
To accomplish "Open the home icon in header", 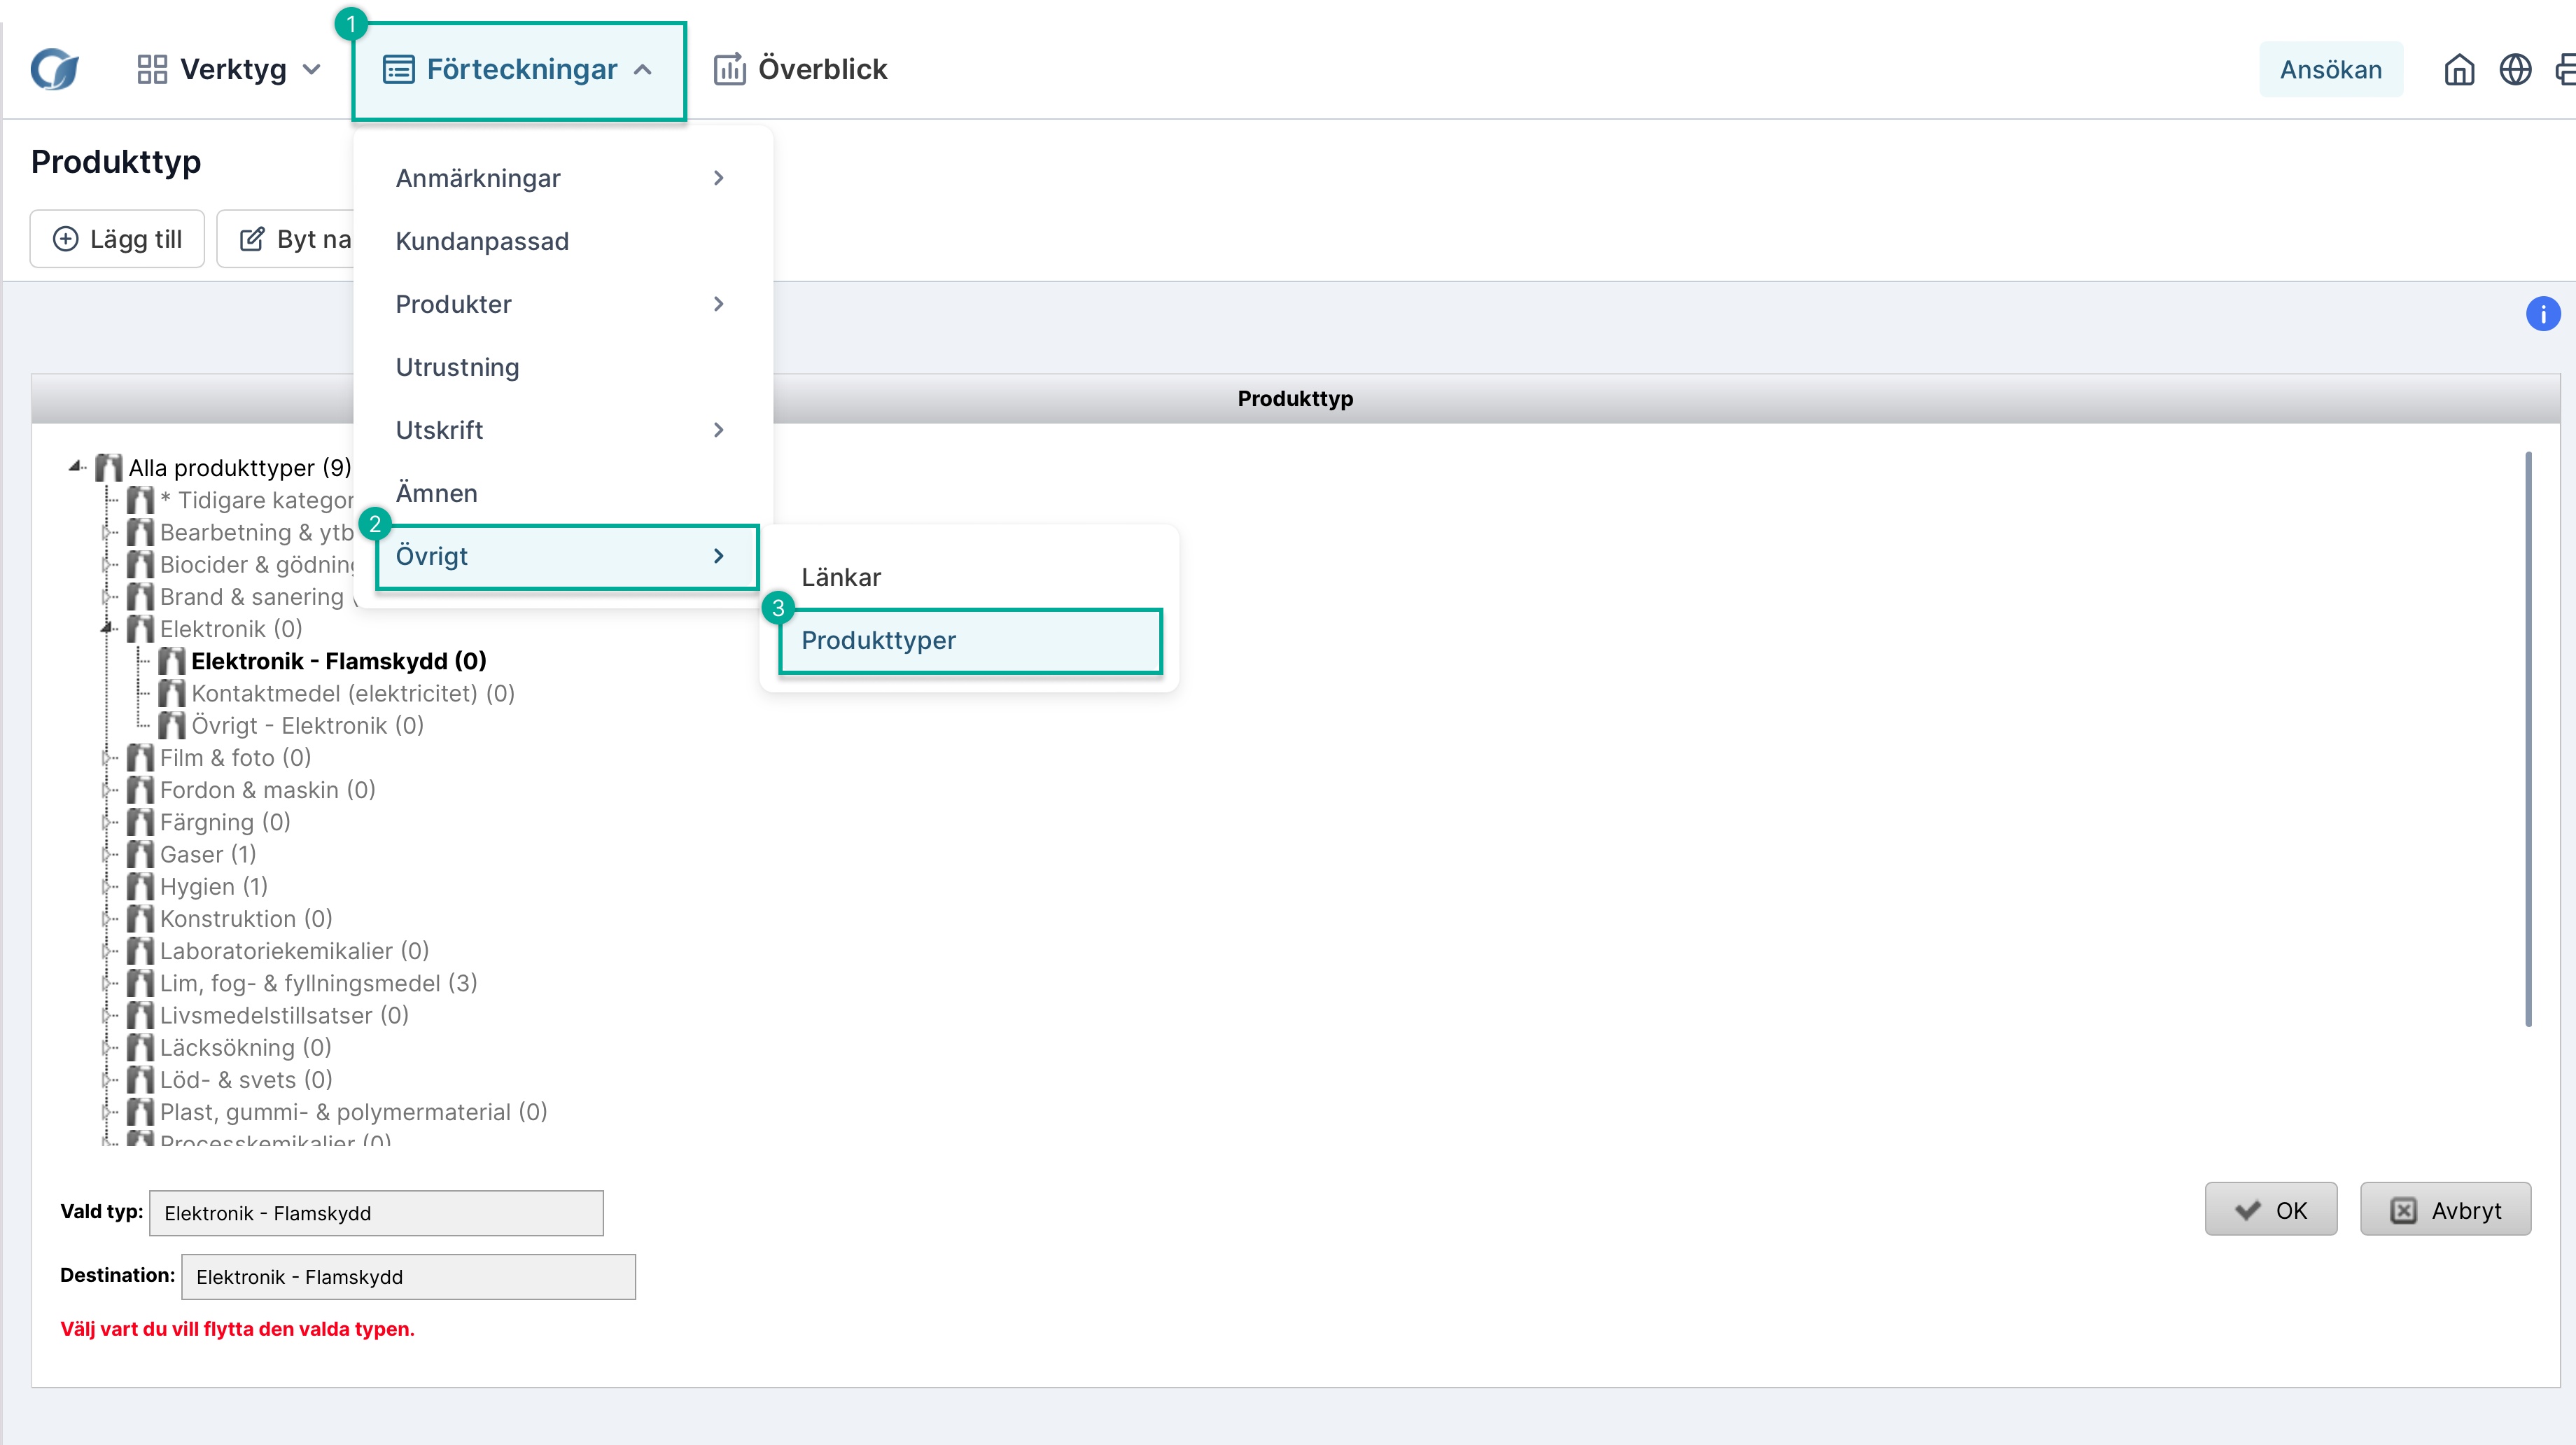I will click(x=2459, y=70).
